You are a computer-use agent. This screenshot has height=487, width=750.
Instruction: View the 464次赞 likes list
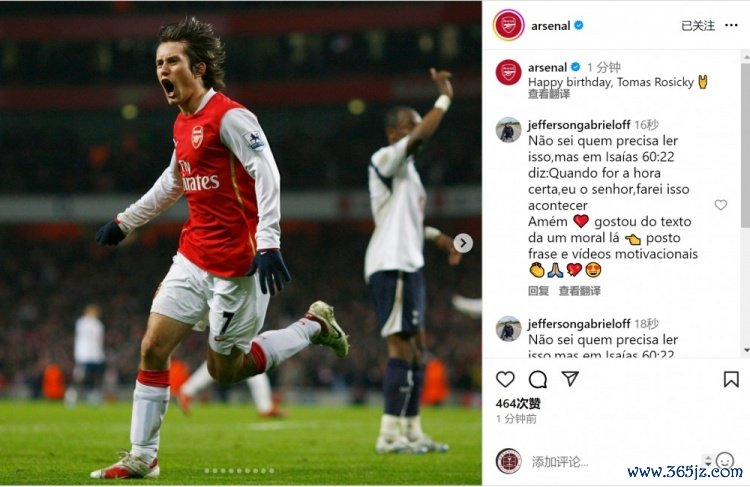click(x=518, y=404)
